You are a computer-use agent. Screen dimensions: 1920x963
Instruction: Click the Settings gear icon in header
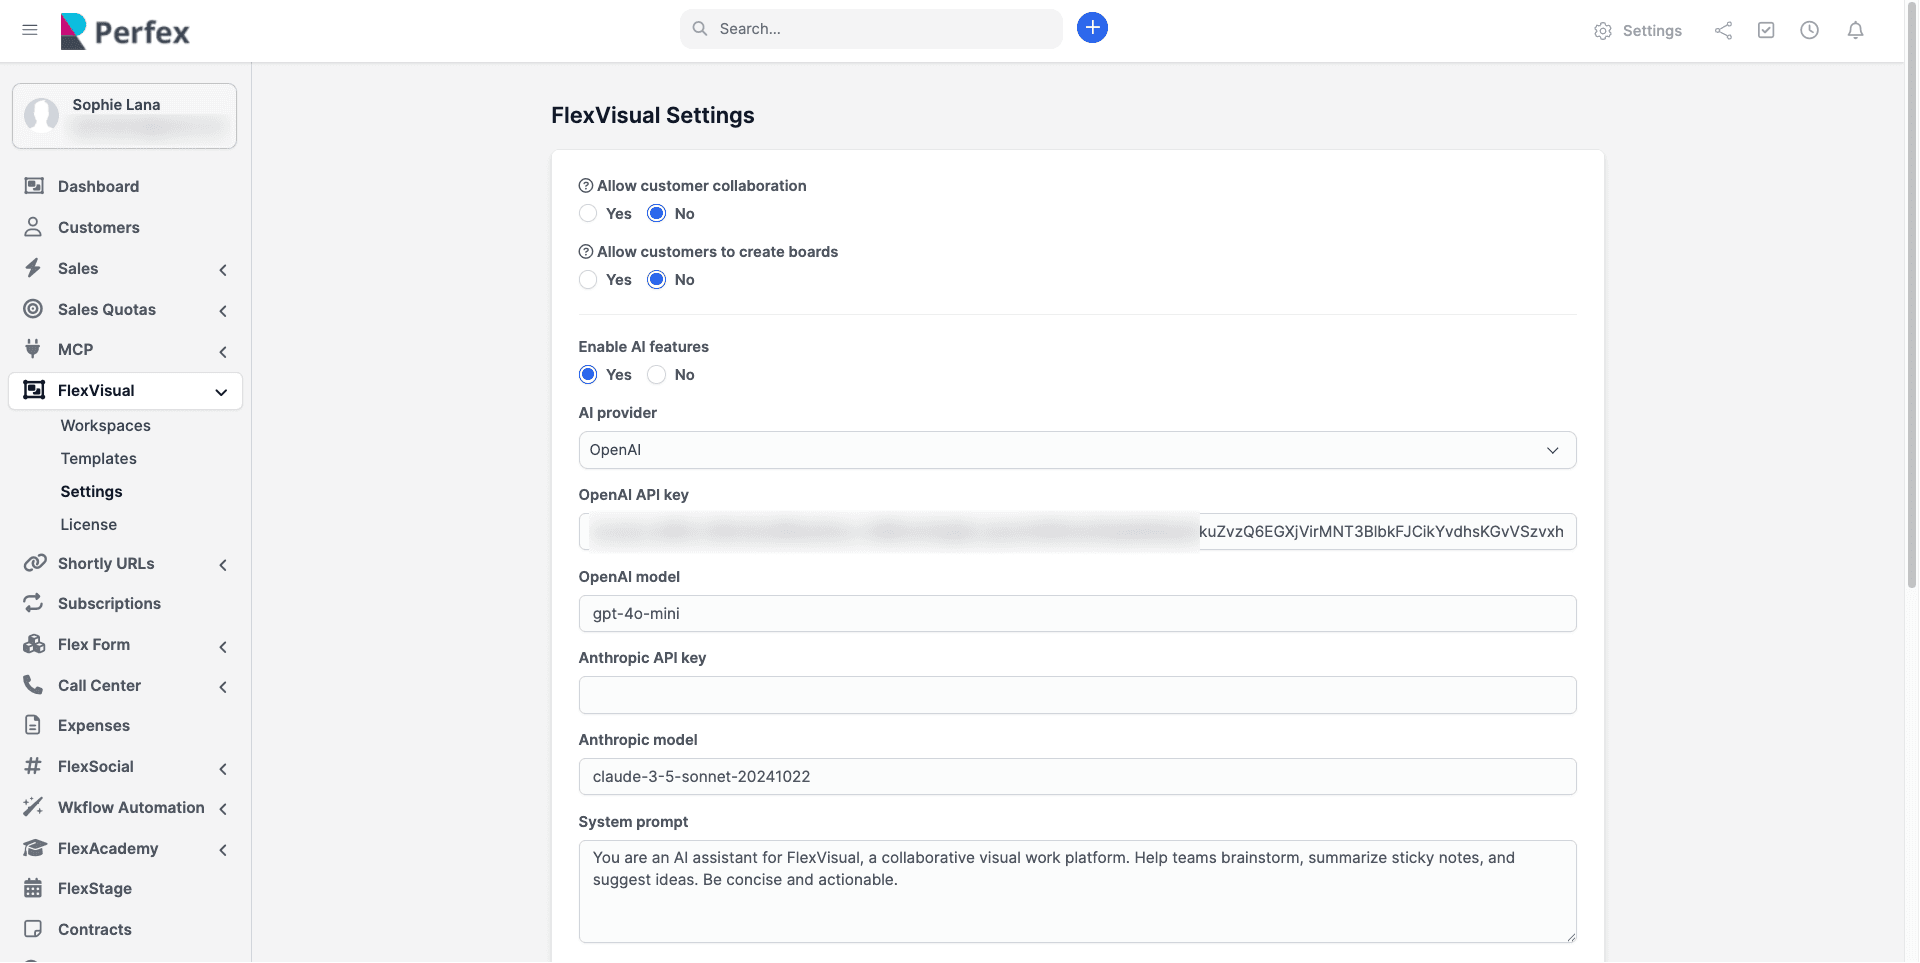point(1603,31)
